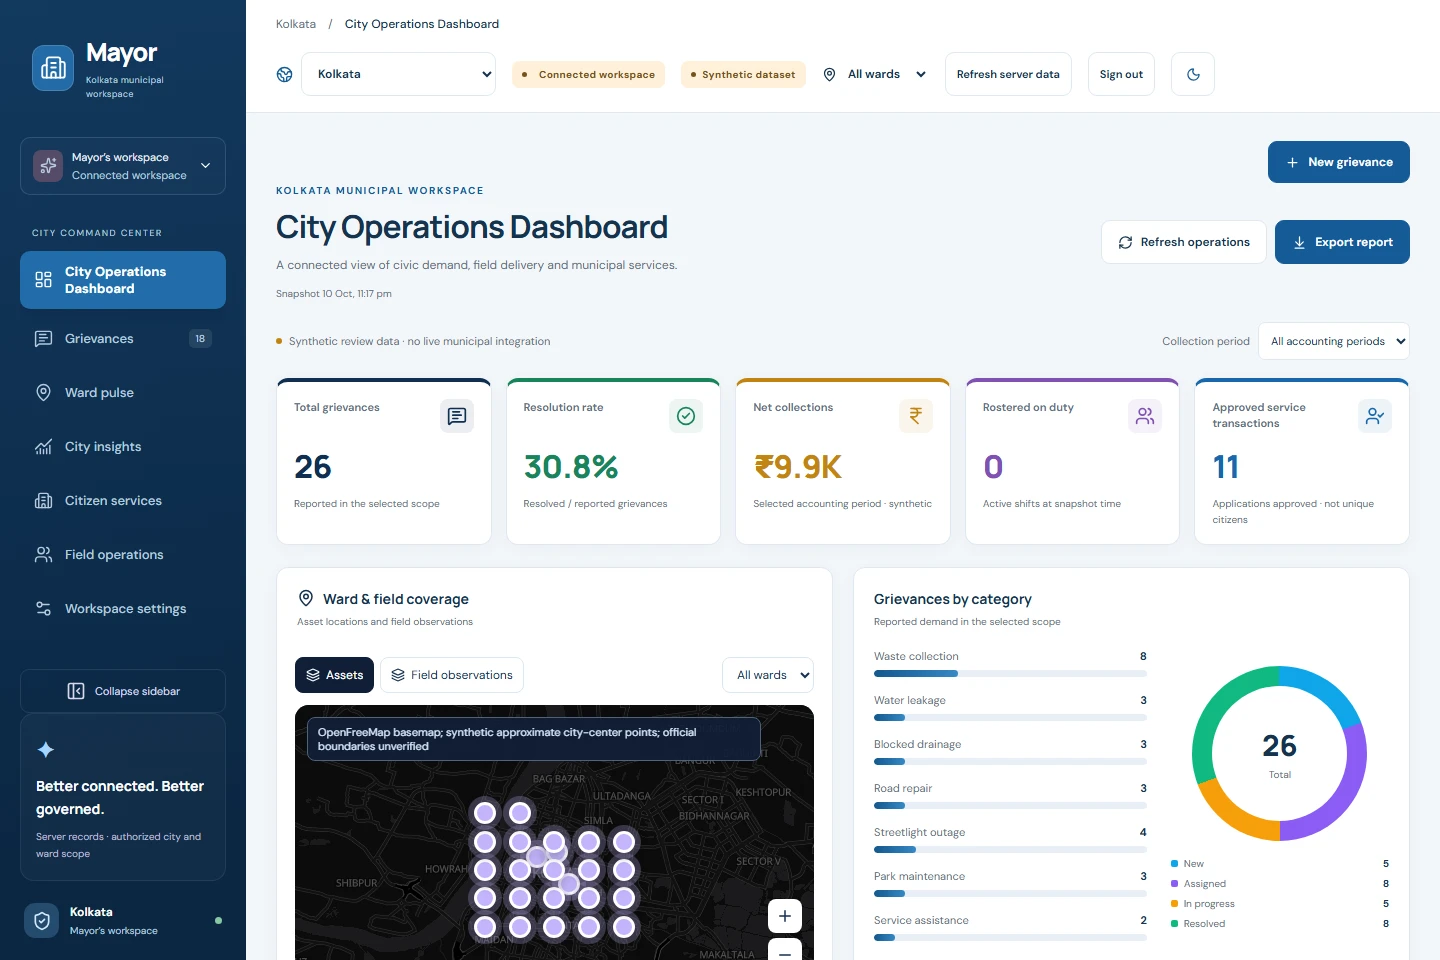Image resolution: width=1440 pixels, height=960 pixels.
Task: Click the Sign out button
Action: tap(1121, 74)
